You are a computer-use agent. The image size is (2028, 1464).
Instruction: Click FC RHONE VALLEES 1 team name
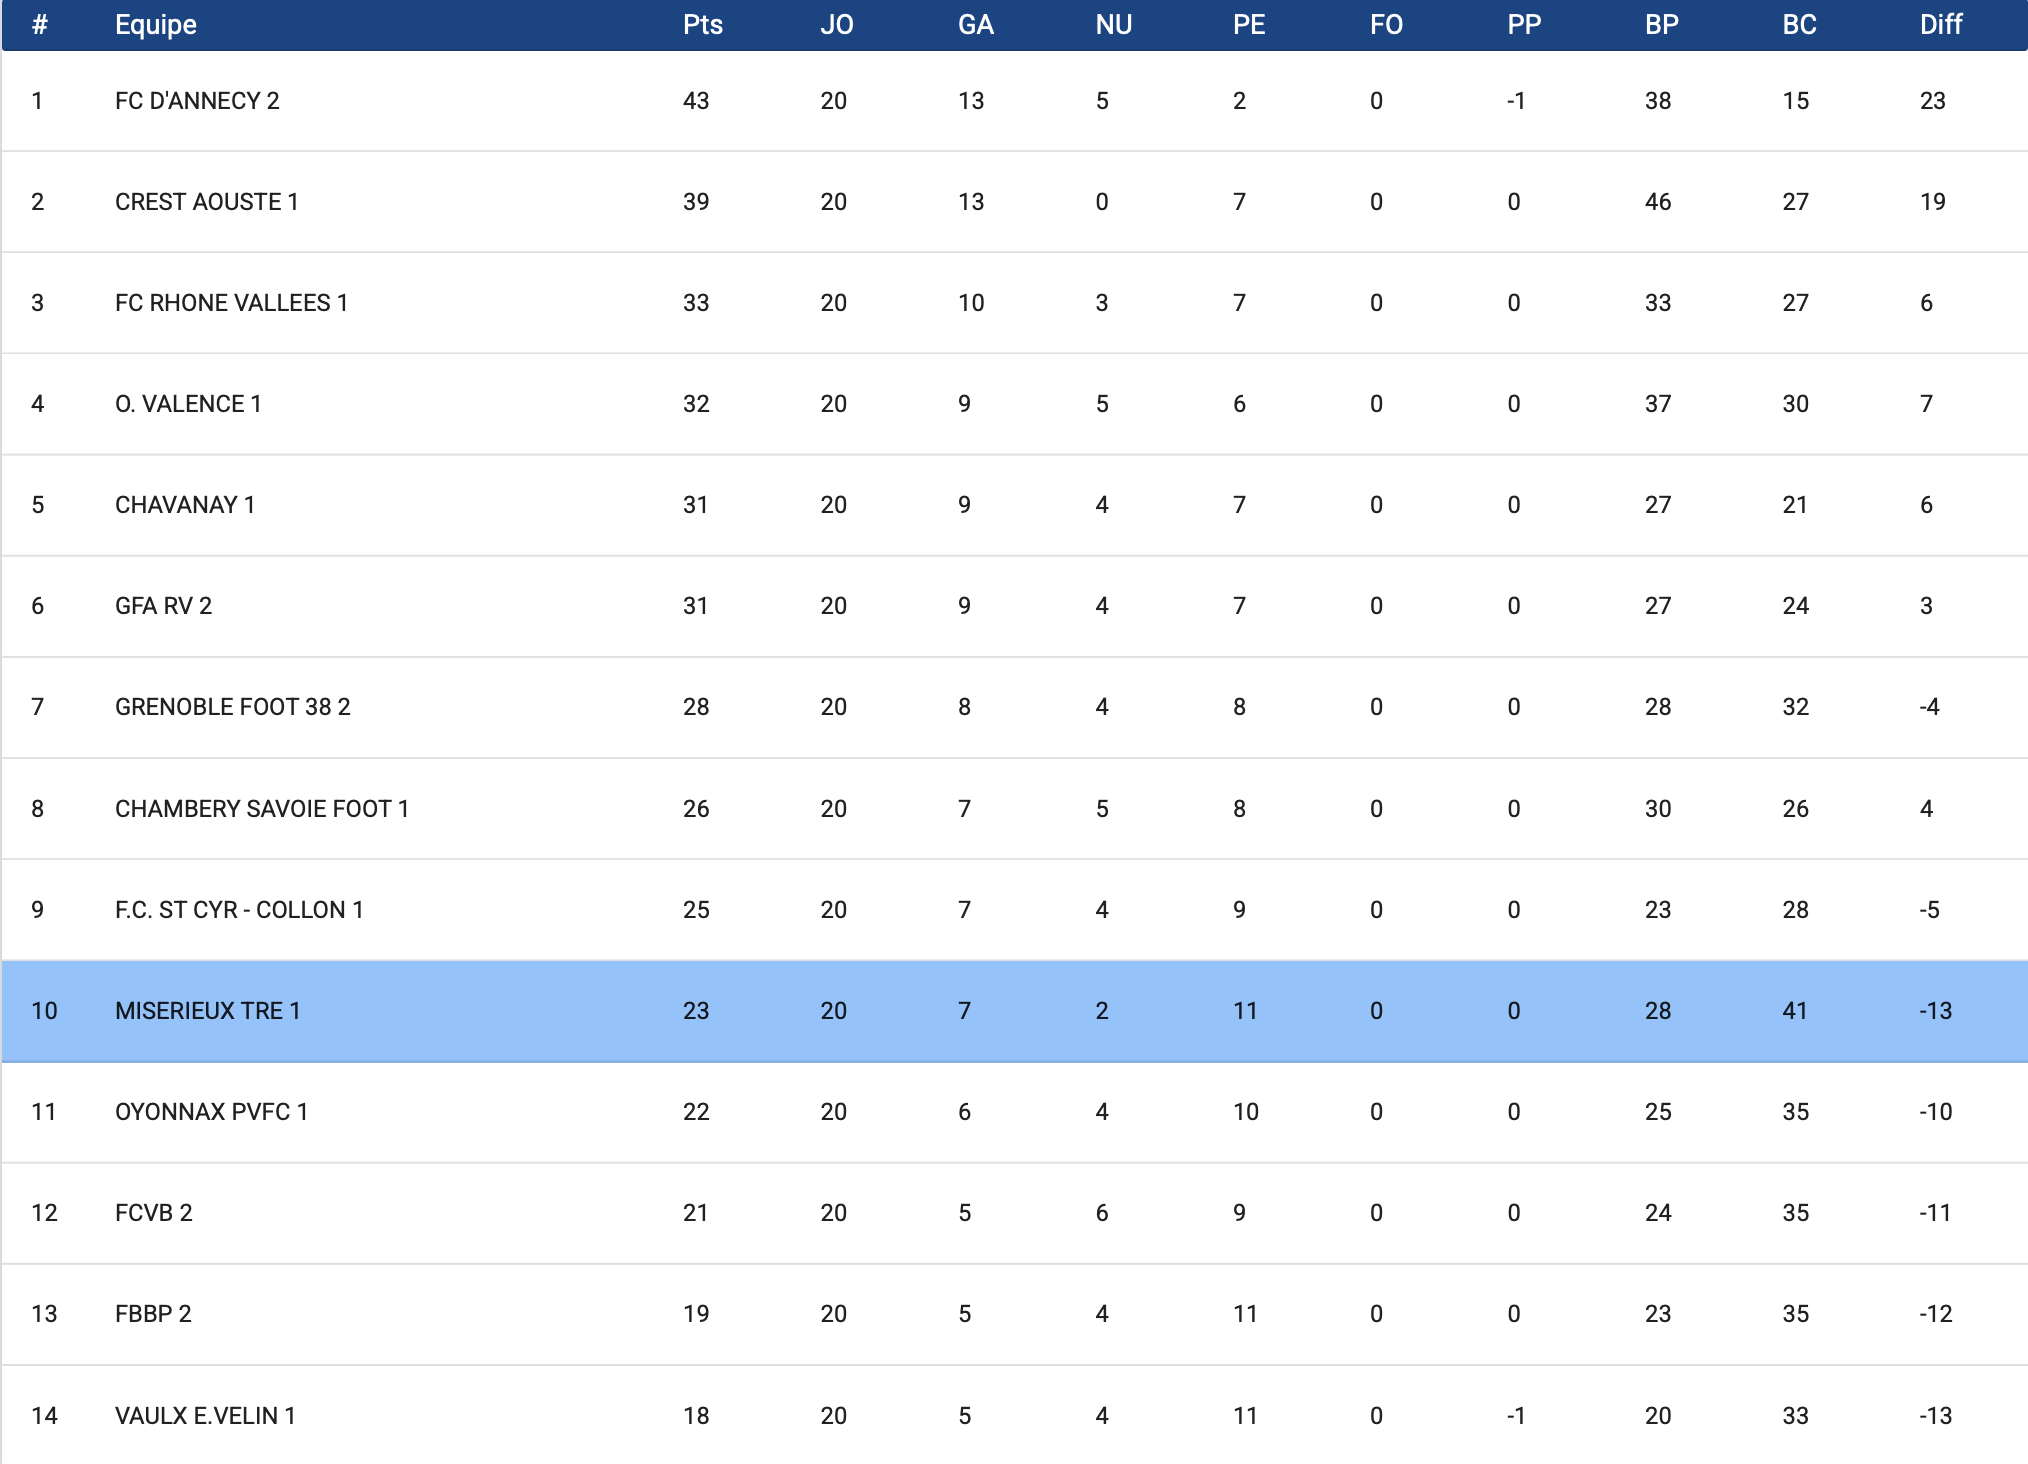pyautogui.click(x=231, y=303)
